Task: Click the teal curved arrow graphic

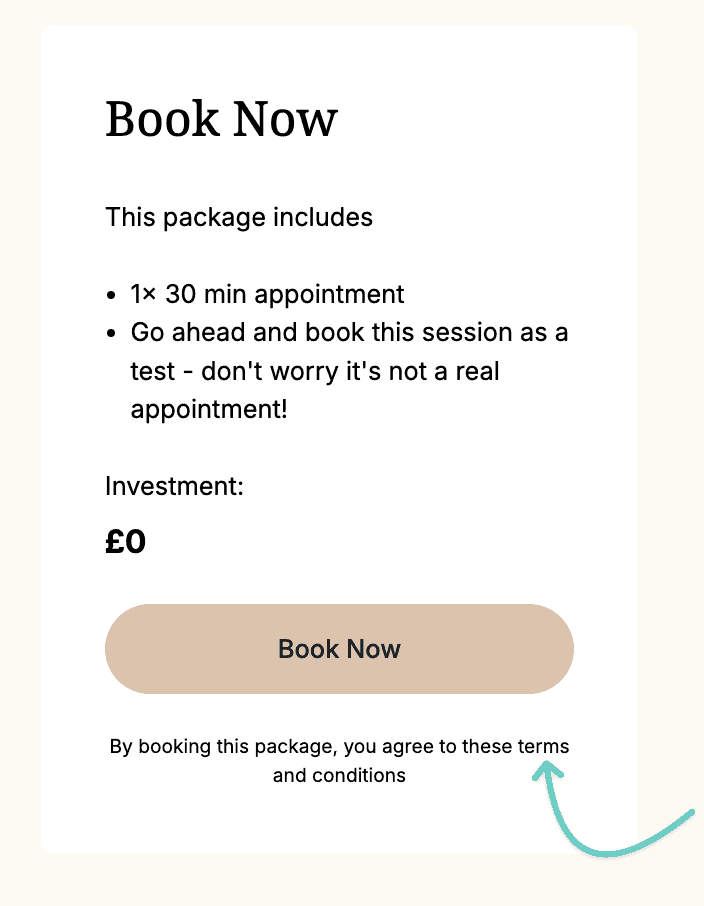Action: (610, 810)
